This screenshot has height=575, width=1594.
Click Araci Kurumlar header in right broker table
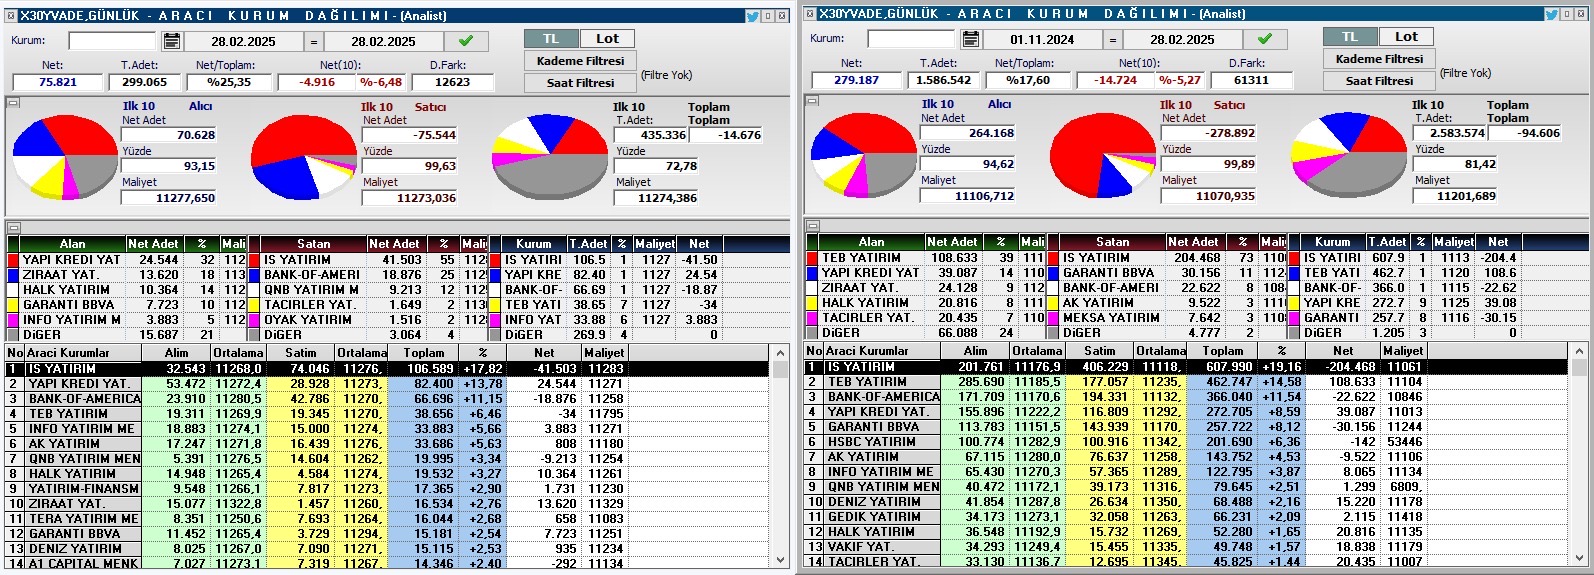[881, 351]
